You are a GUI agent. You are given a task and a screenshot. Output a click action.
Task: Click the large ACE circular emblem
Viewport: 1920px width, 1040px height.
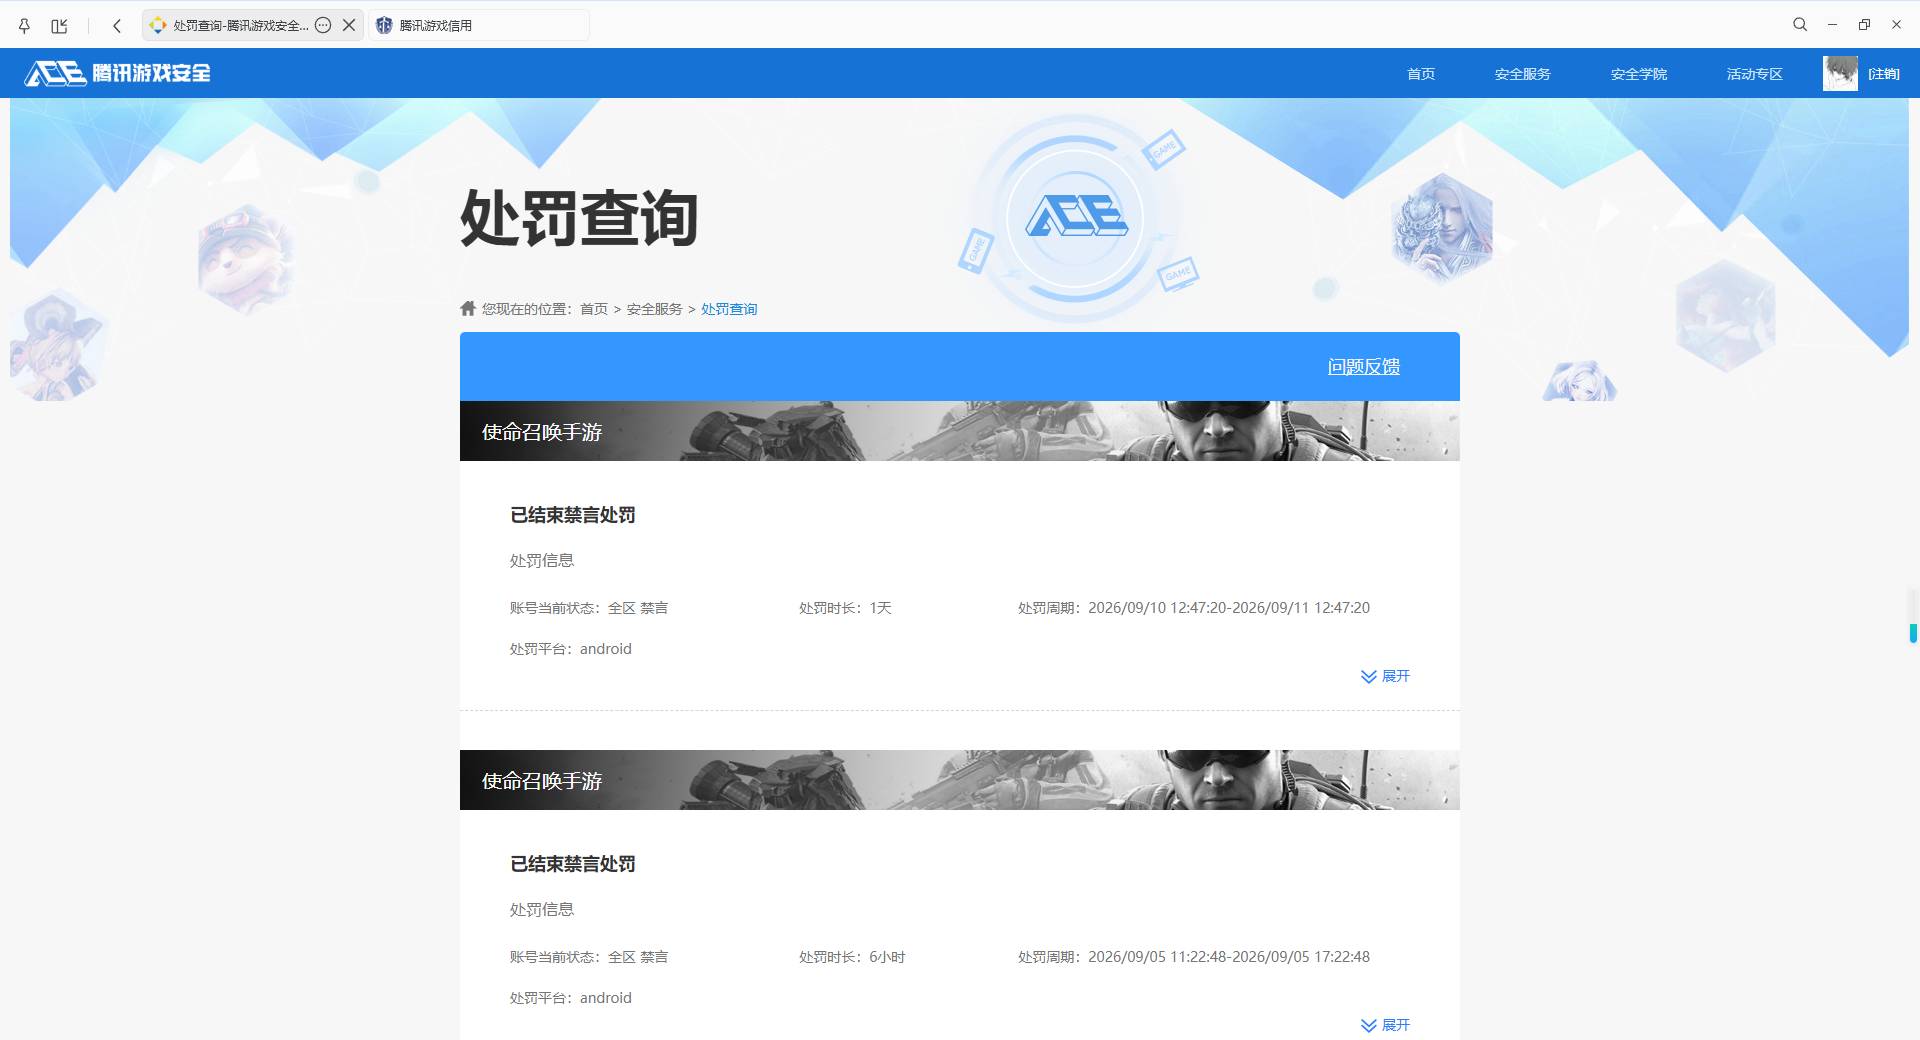coord(1076,217)
